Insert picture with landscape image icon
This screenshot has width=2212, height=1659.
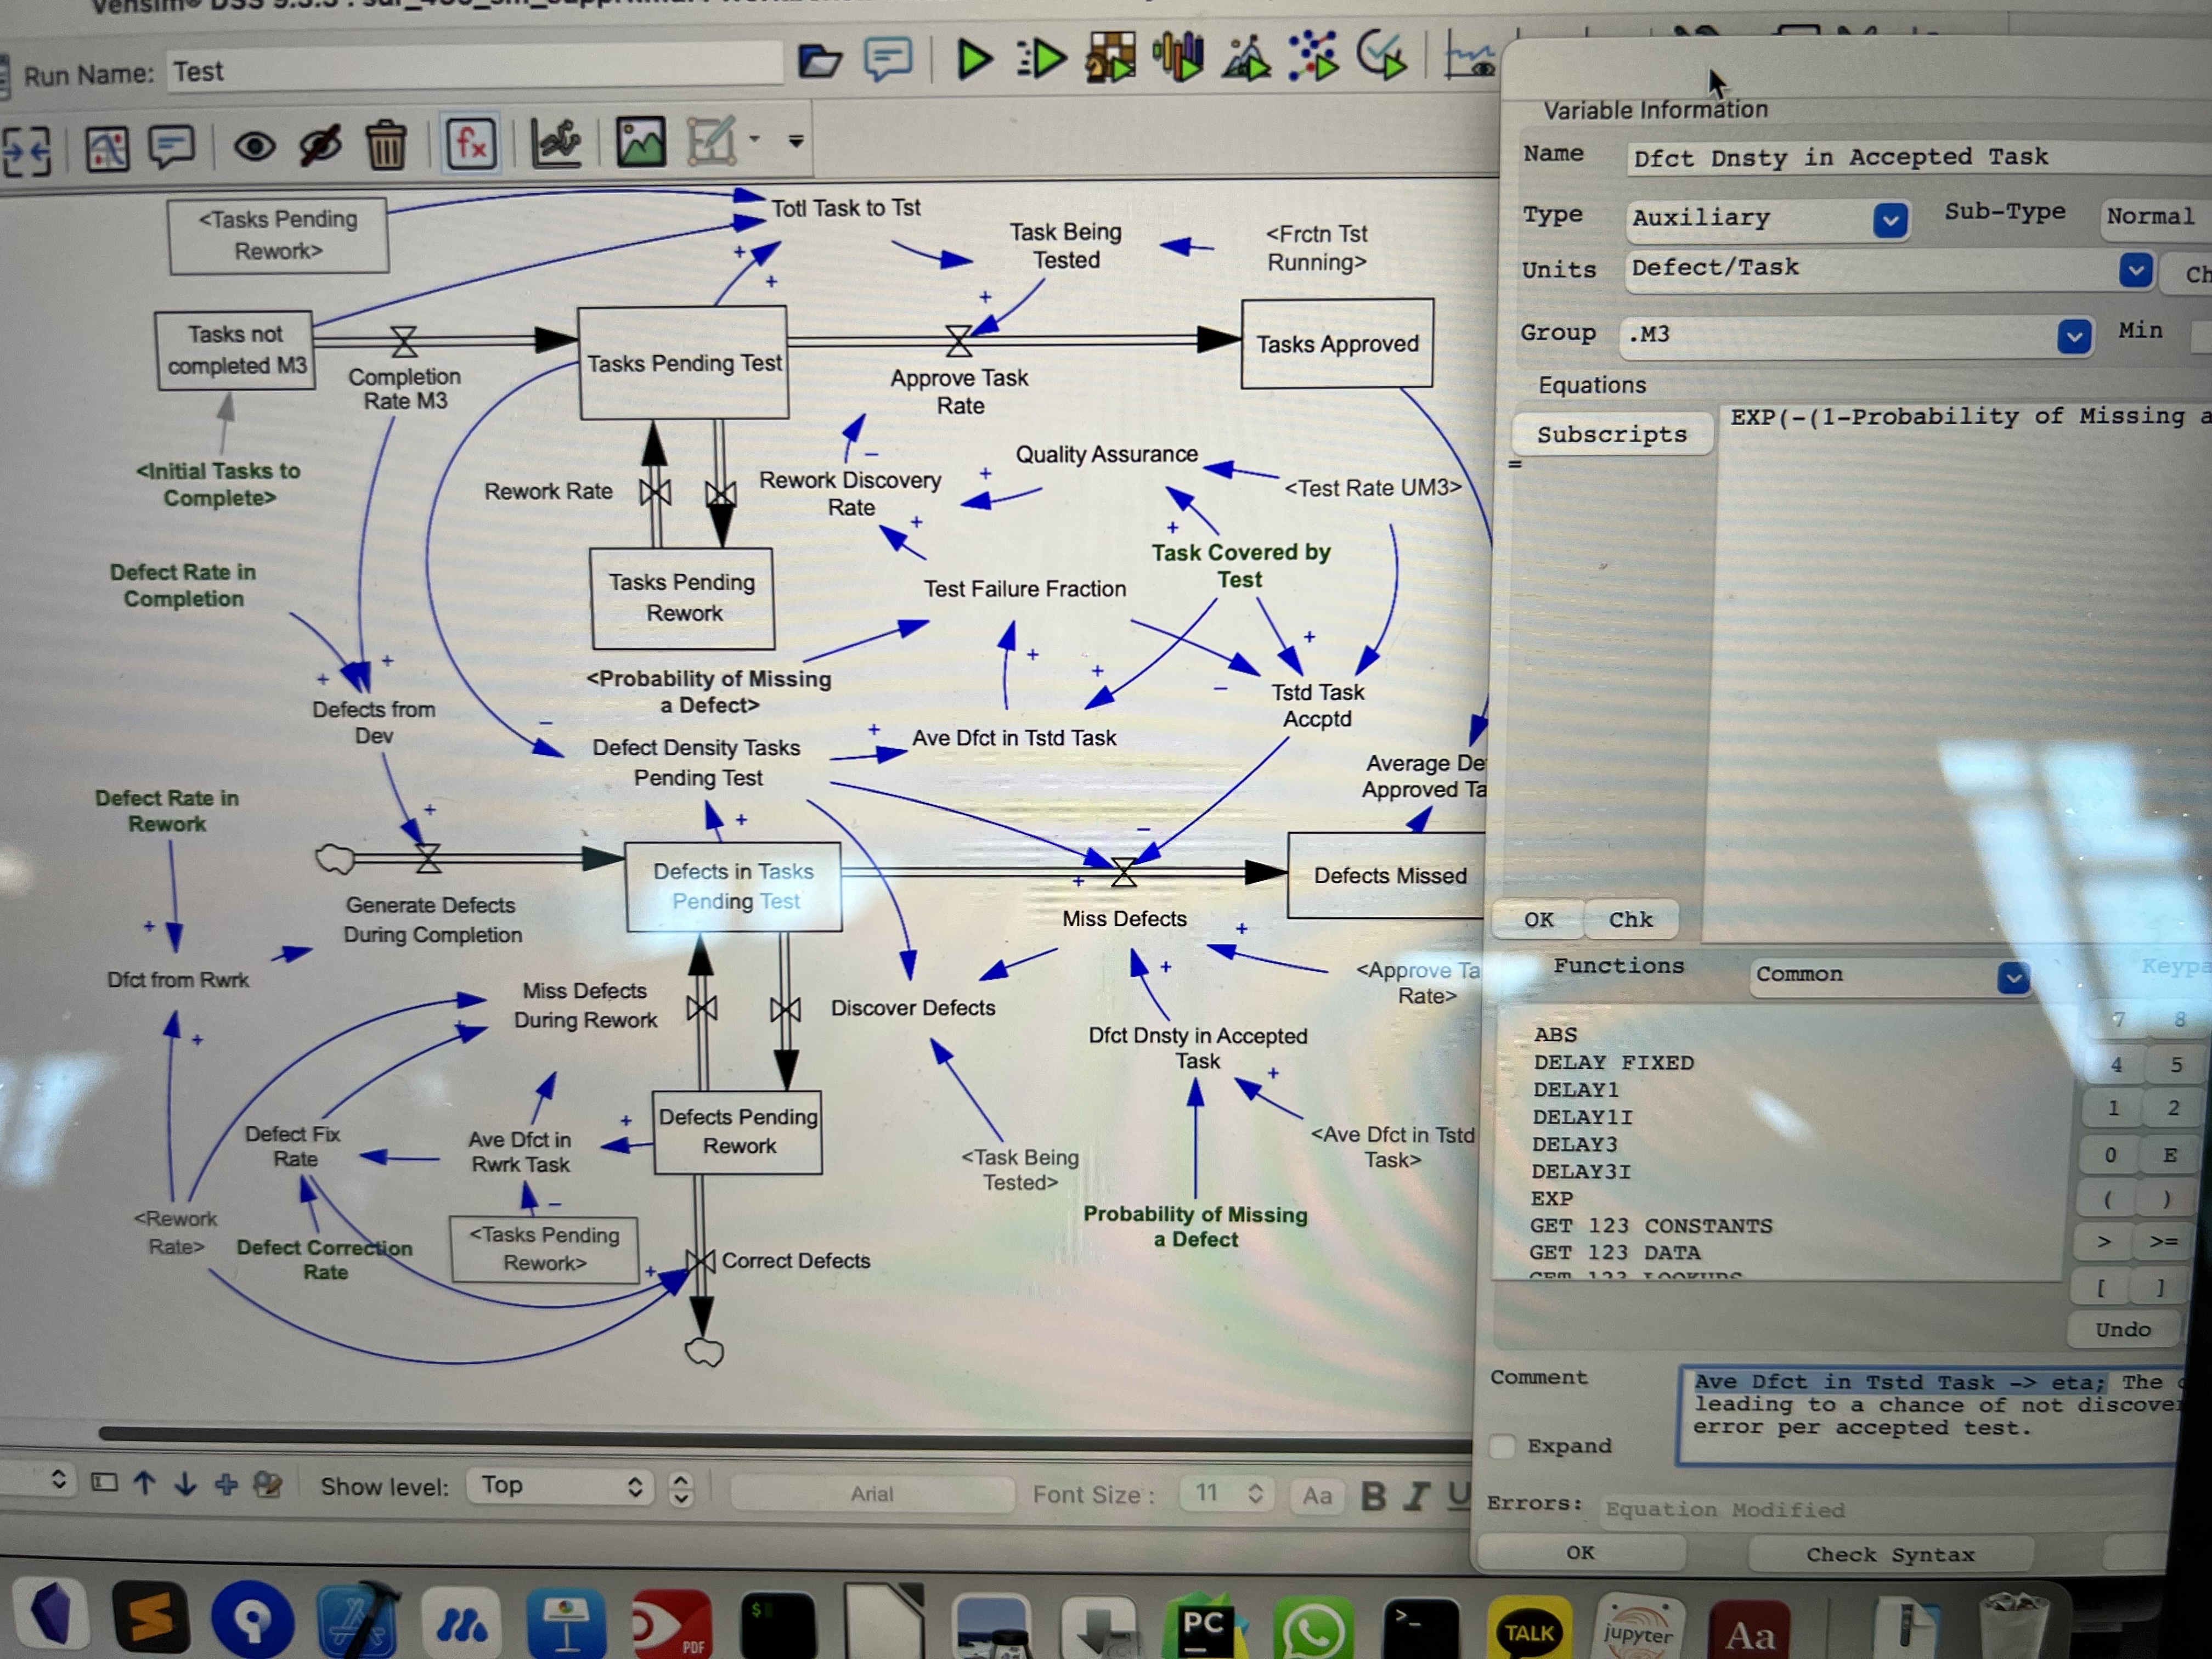[x=640, y=141]
